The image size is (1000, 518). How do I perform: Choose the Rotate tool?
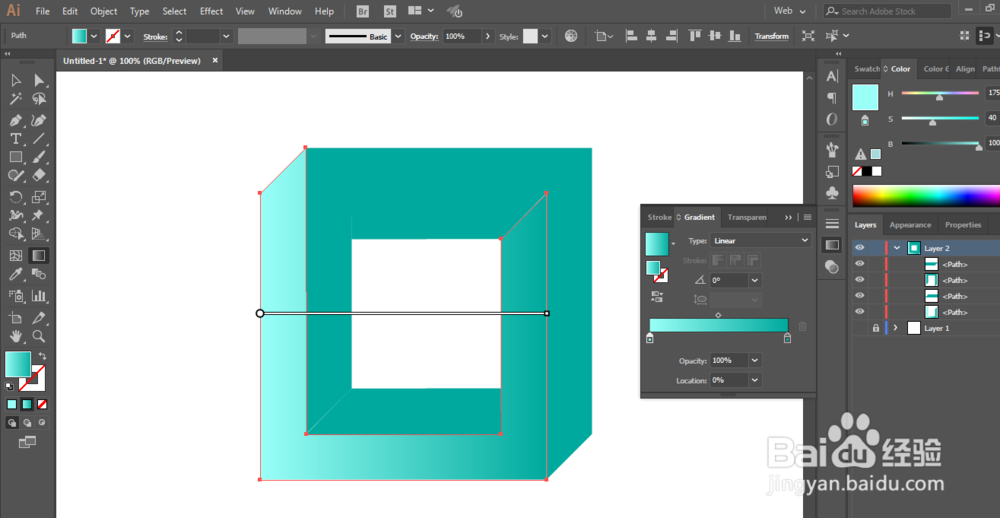click(x=16, y=197)
